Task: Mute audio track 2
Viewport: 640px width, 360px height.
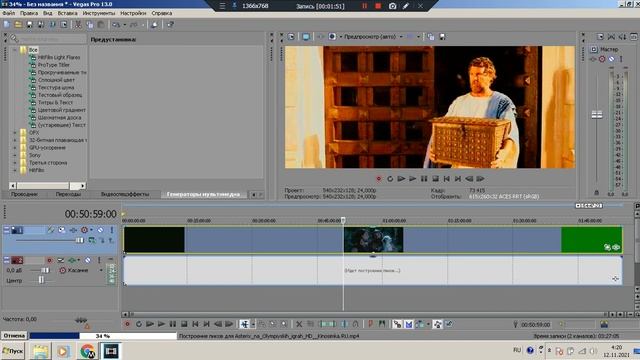Action: [87, 260]
